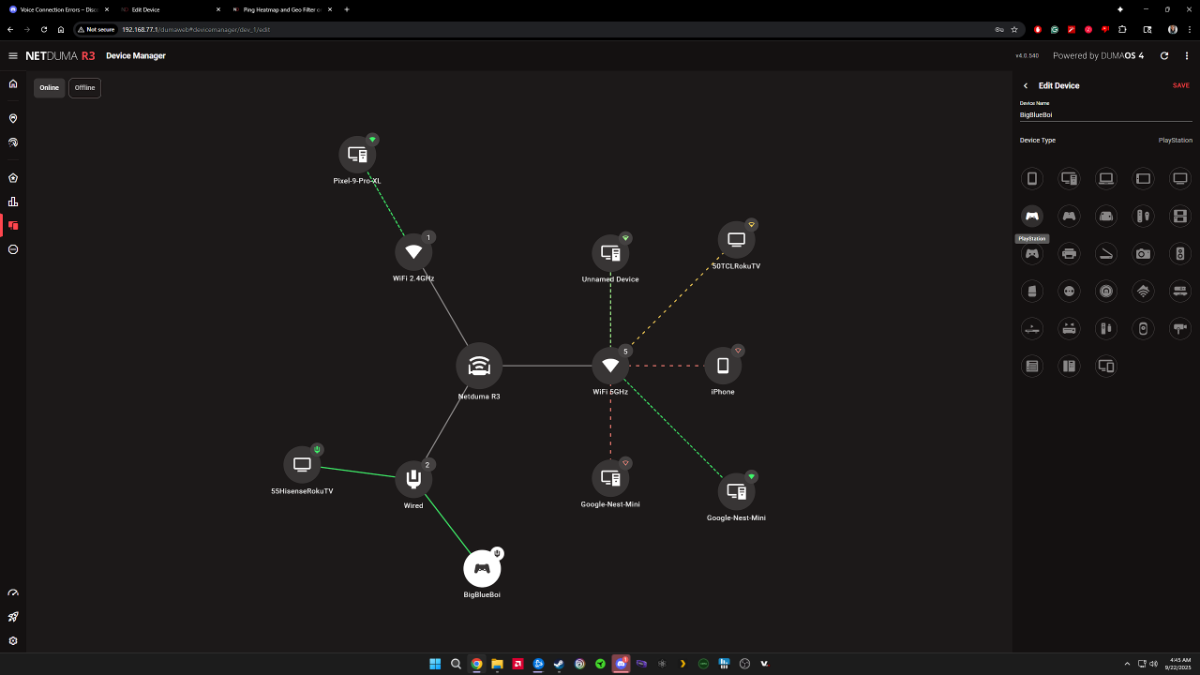Expand the hamburger navigation menu
Viewport: 1200px width, 675px height.
pyautogui.click(x=13, y=56)
